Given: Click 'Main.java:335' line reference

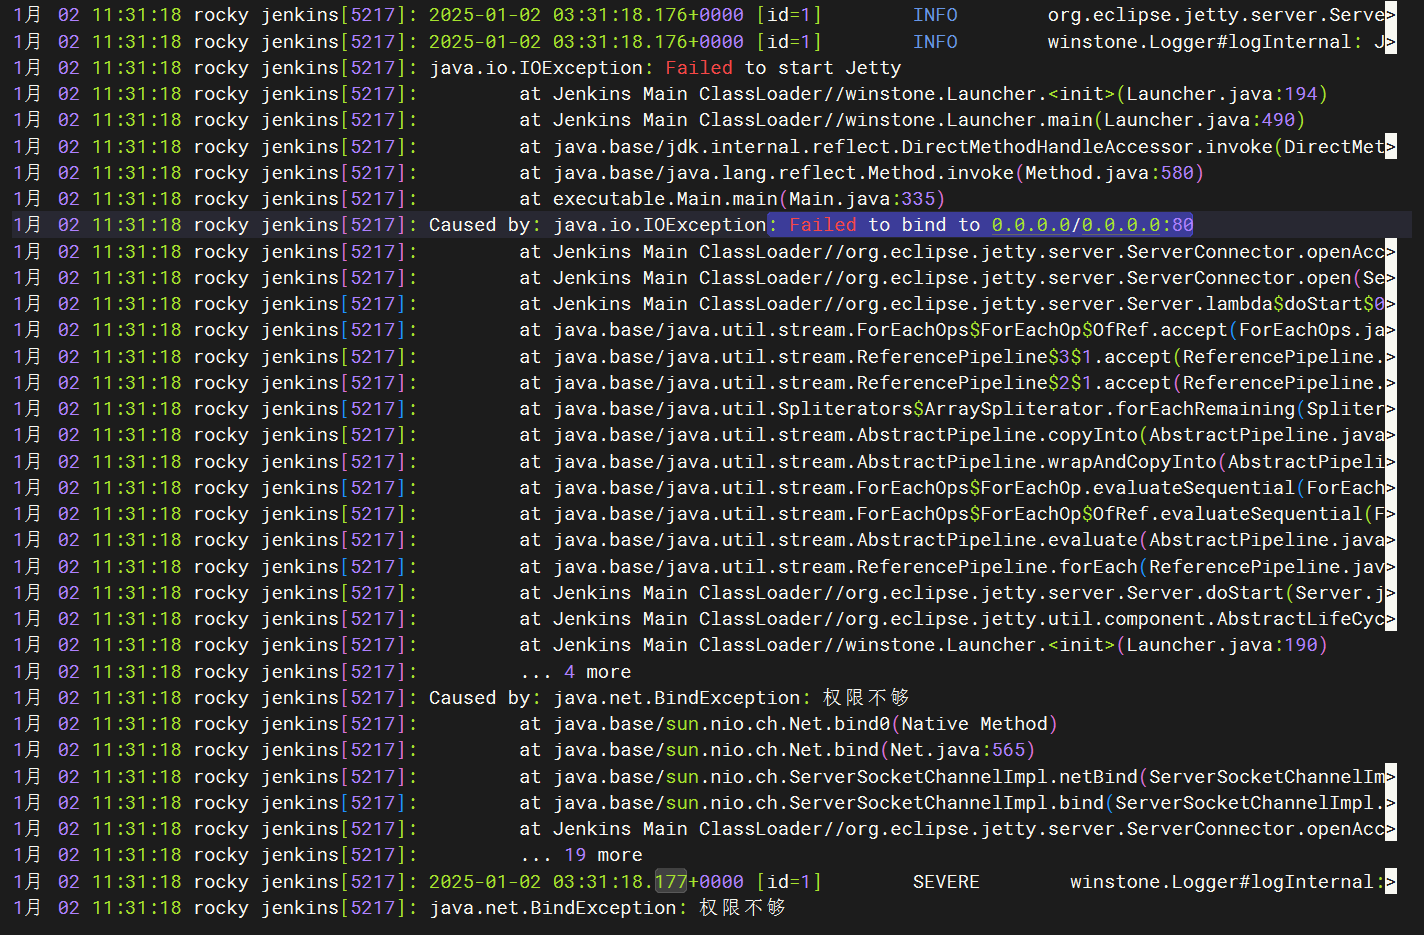Looking at the screenshot, I should point(861,199).
